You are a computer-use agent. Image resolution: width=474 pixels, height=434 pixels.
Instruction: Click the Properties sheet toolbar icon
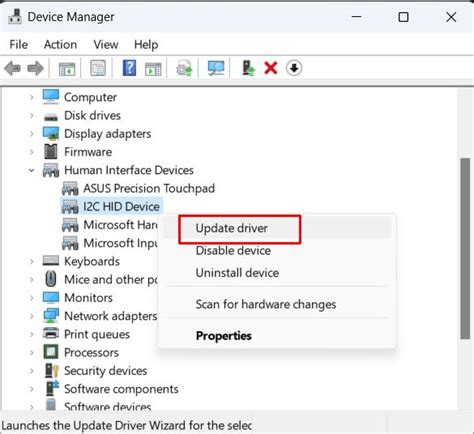click(x=98, y=68)
